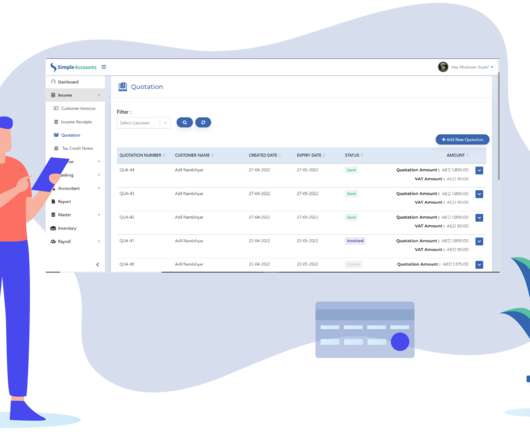530x442 pixels.
Task: Expand the Accountant menu chevron
Action: (x=99, y=188)
